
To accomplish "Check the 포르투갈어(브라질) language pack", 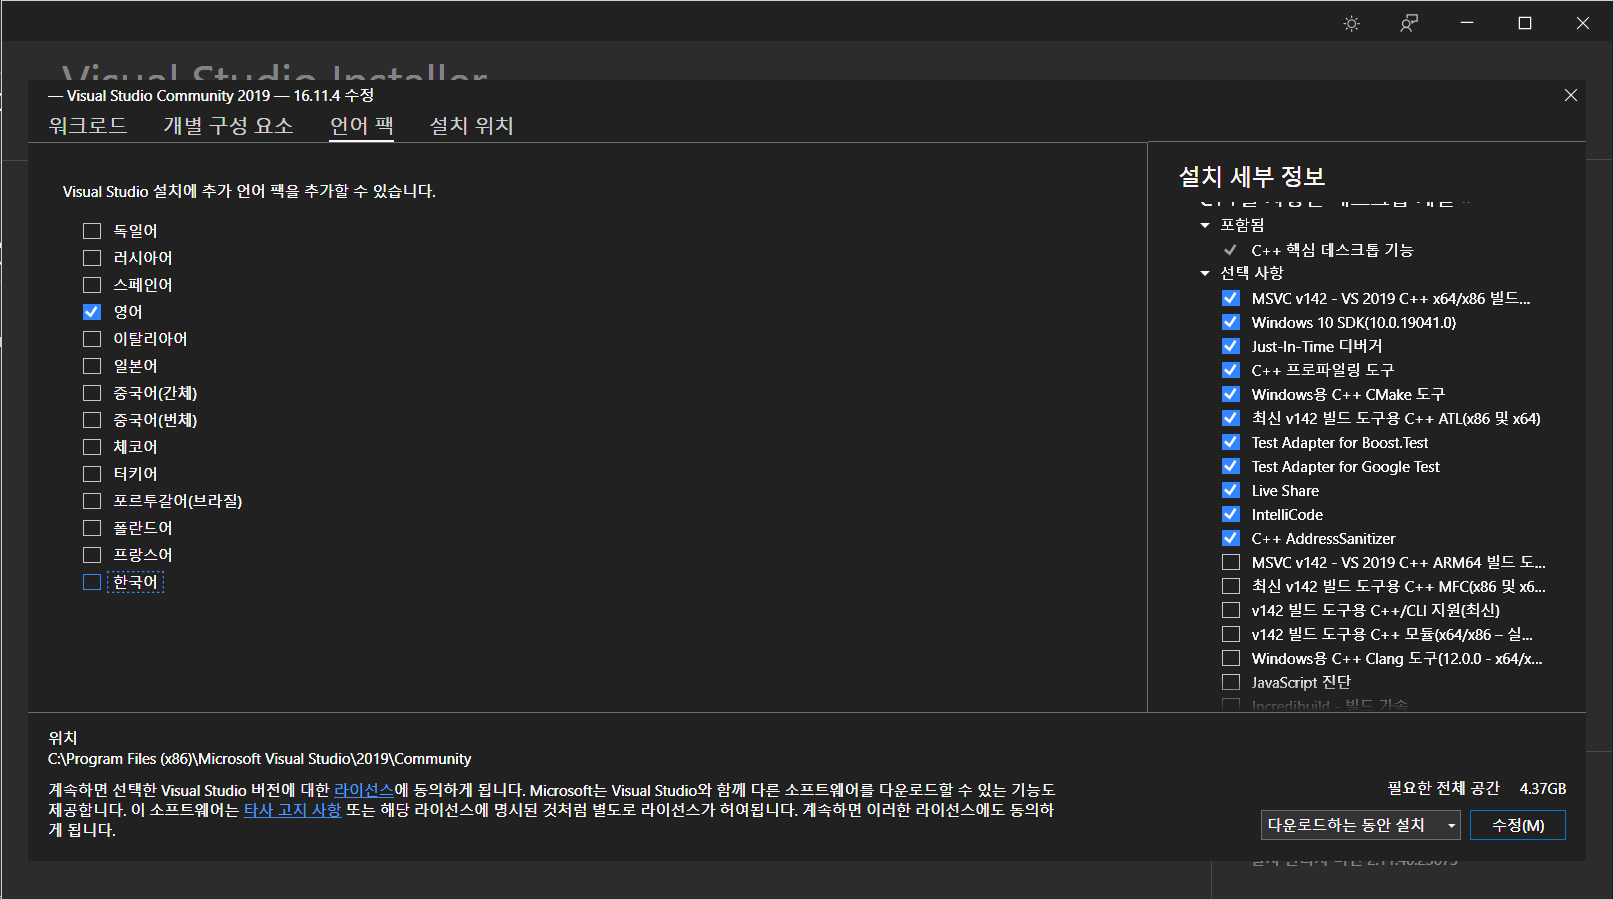I will point(92,501).
